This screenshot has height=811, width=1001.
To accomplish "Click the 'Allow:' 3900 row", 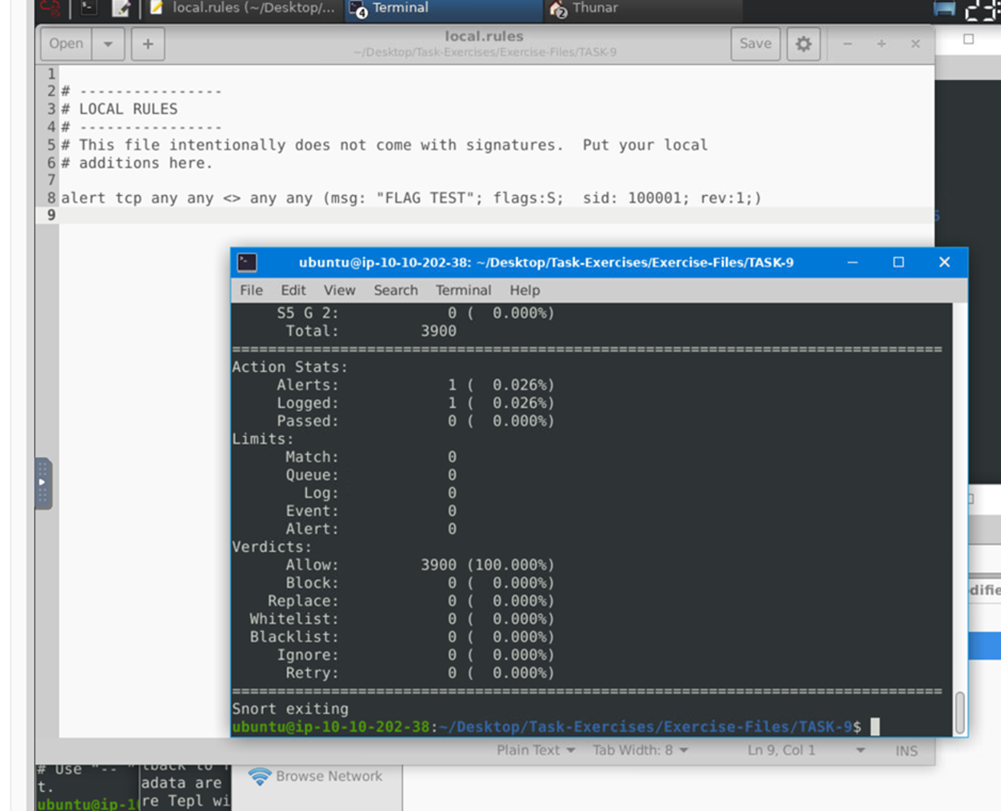I will pyautogui.click(x=419, y=565).
